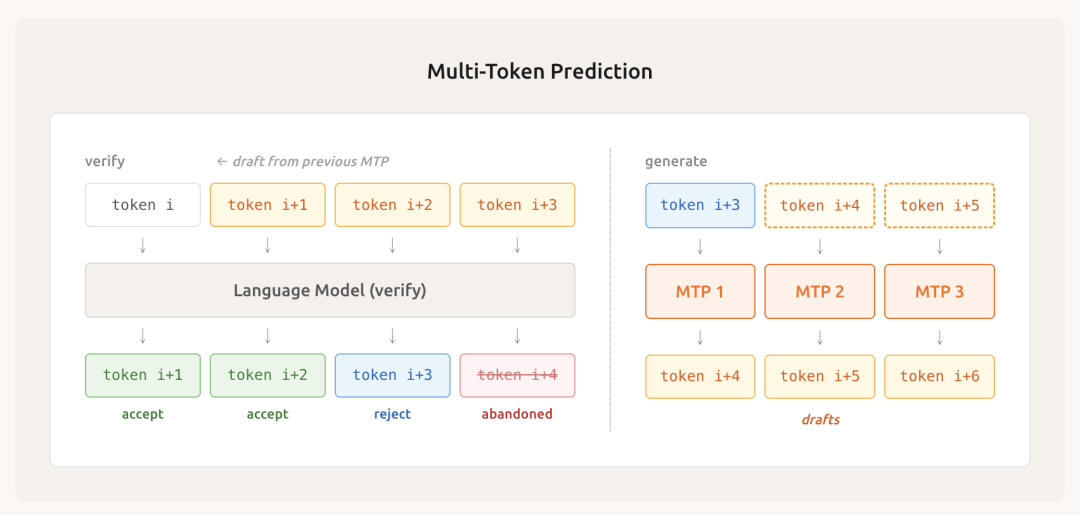Click the "Language Model (verify)" block
This screenshot has height=515, width=1080.
point(330,290)
